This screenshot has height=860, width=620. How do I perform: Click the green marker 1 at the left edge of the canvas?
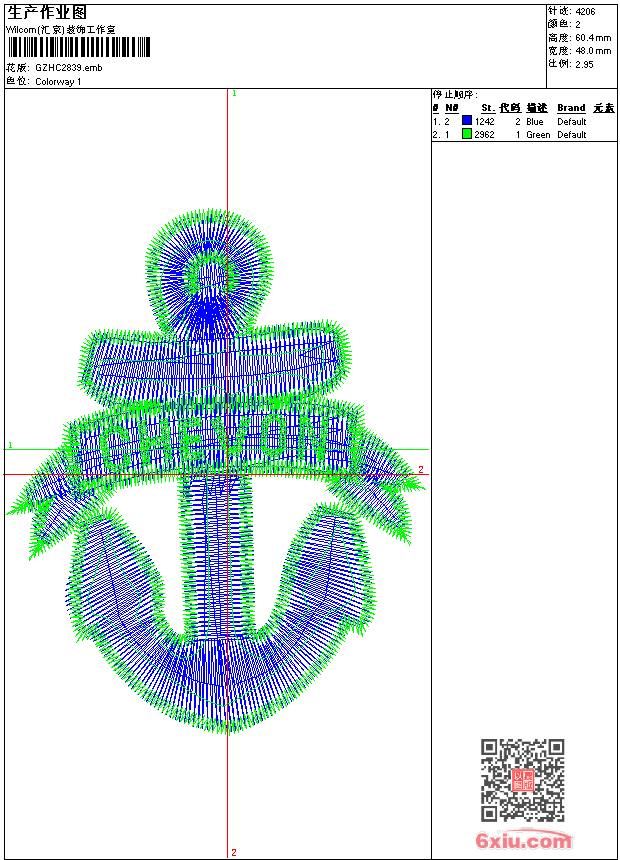(x=10, y=444)
